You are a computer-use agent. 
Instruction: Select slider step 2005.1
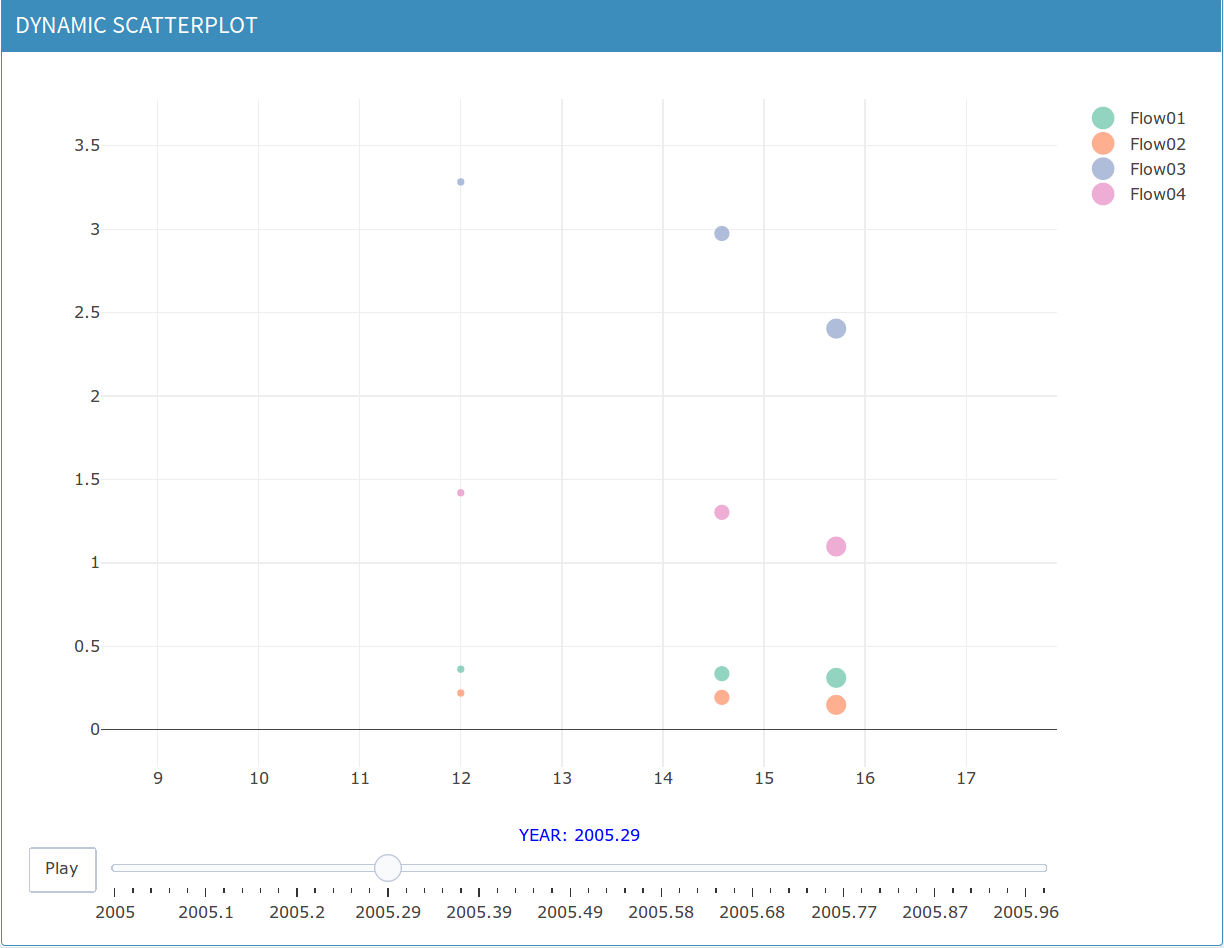tap(205, 911)
